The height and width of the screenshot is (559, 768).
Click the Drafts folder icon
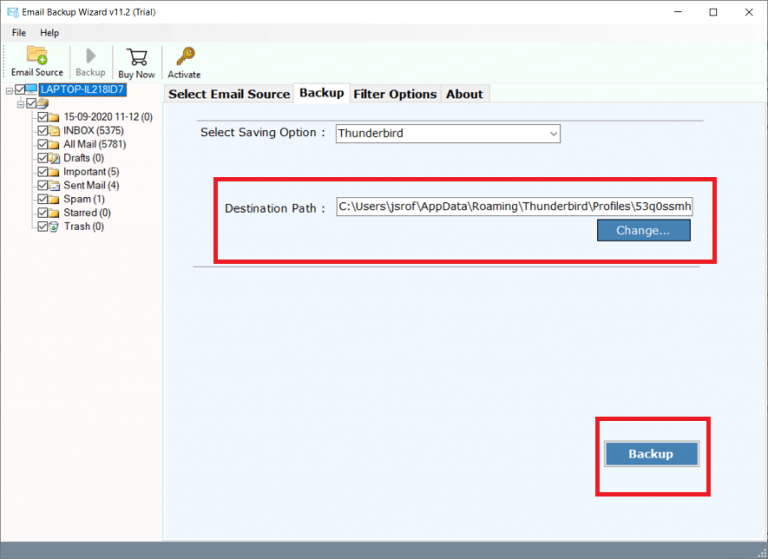pos(54,158)
